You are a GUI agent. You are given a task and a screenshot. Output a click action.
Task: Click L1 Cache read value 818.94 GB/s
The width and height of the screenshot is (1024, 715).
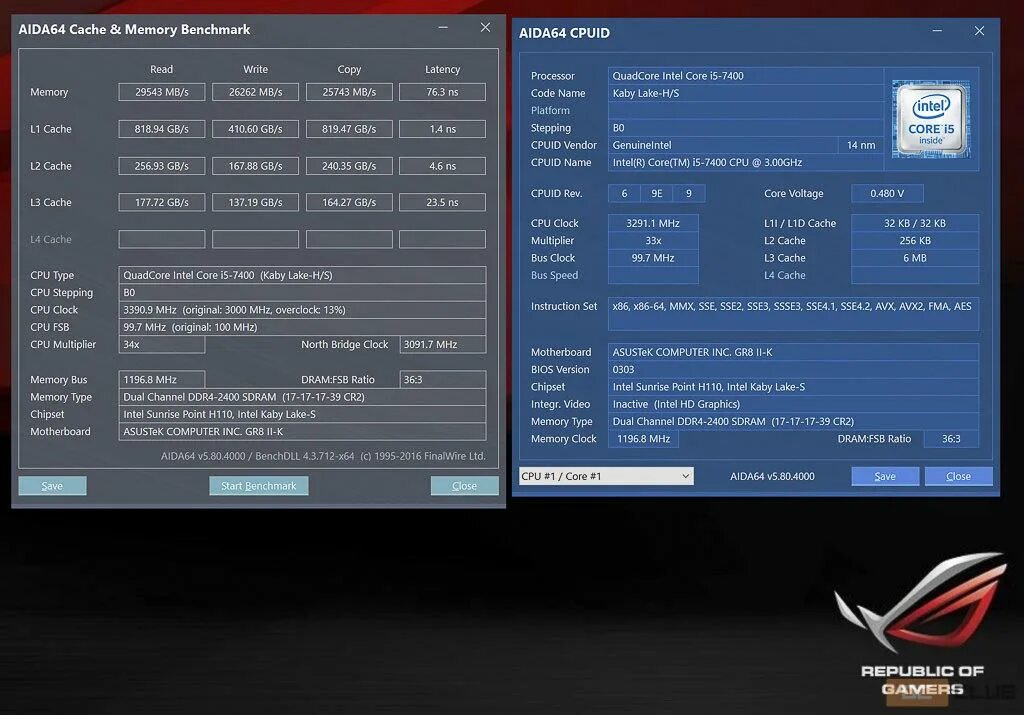pos(162,129)
